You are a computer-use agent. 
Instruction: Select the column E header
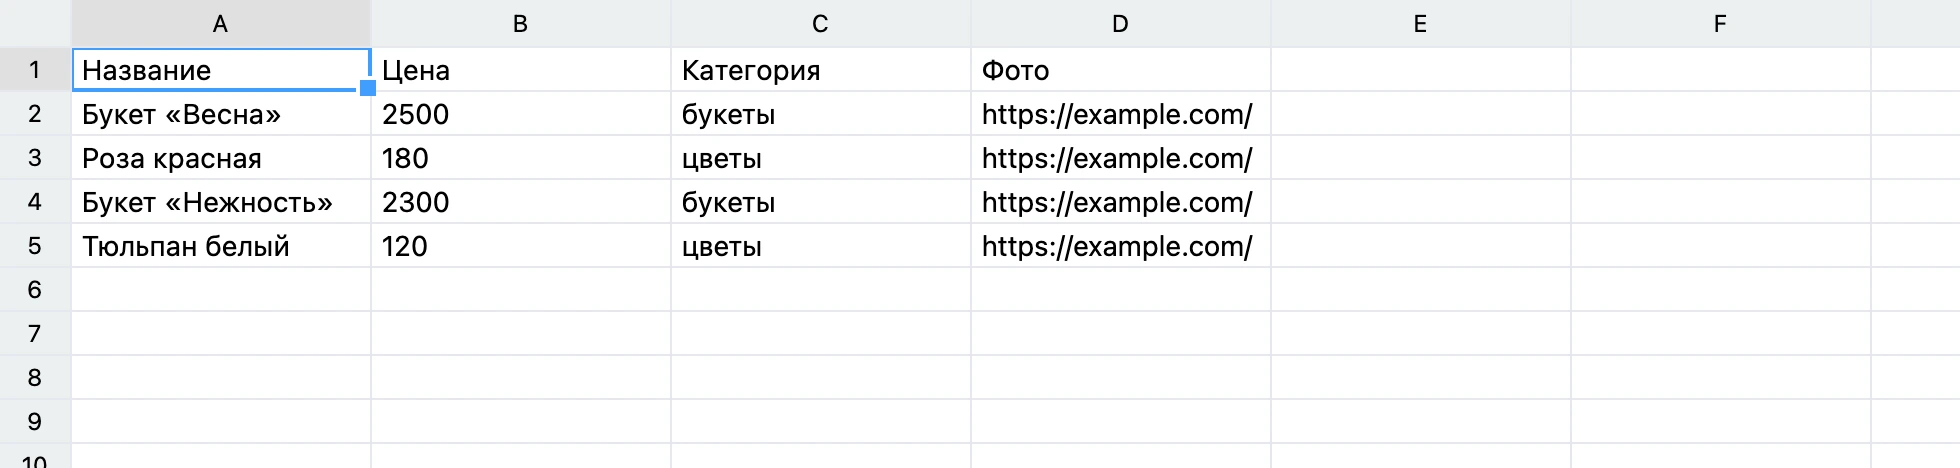[1421, 24]
